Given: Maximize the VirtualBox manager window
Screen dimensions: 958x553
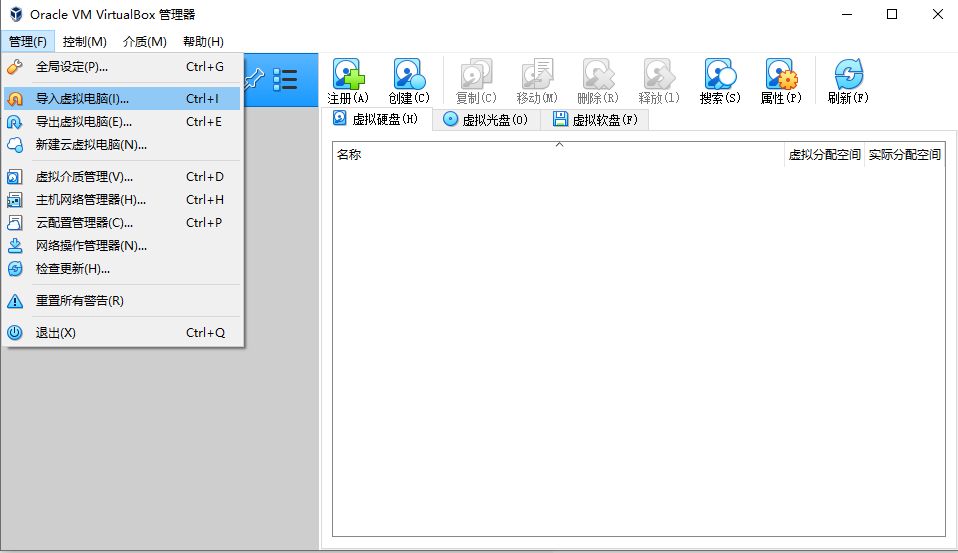Looking at the screenshot, I should [x=892, y=14].
